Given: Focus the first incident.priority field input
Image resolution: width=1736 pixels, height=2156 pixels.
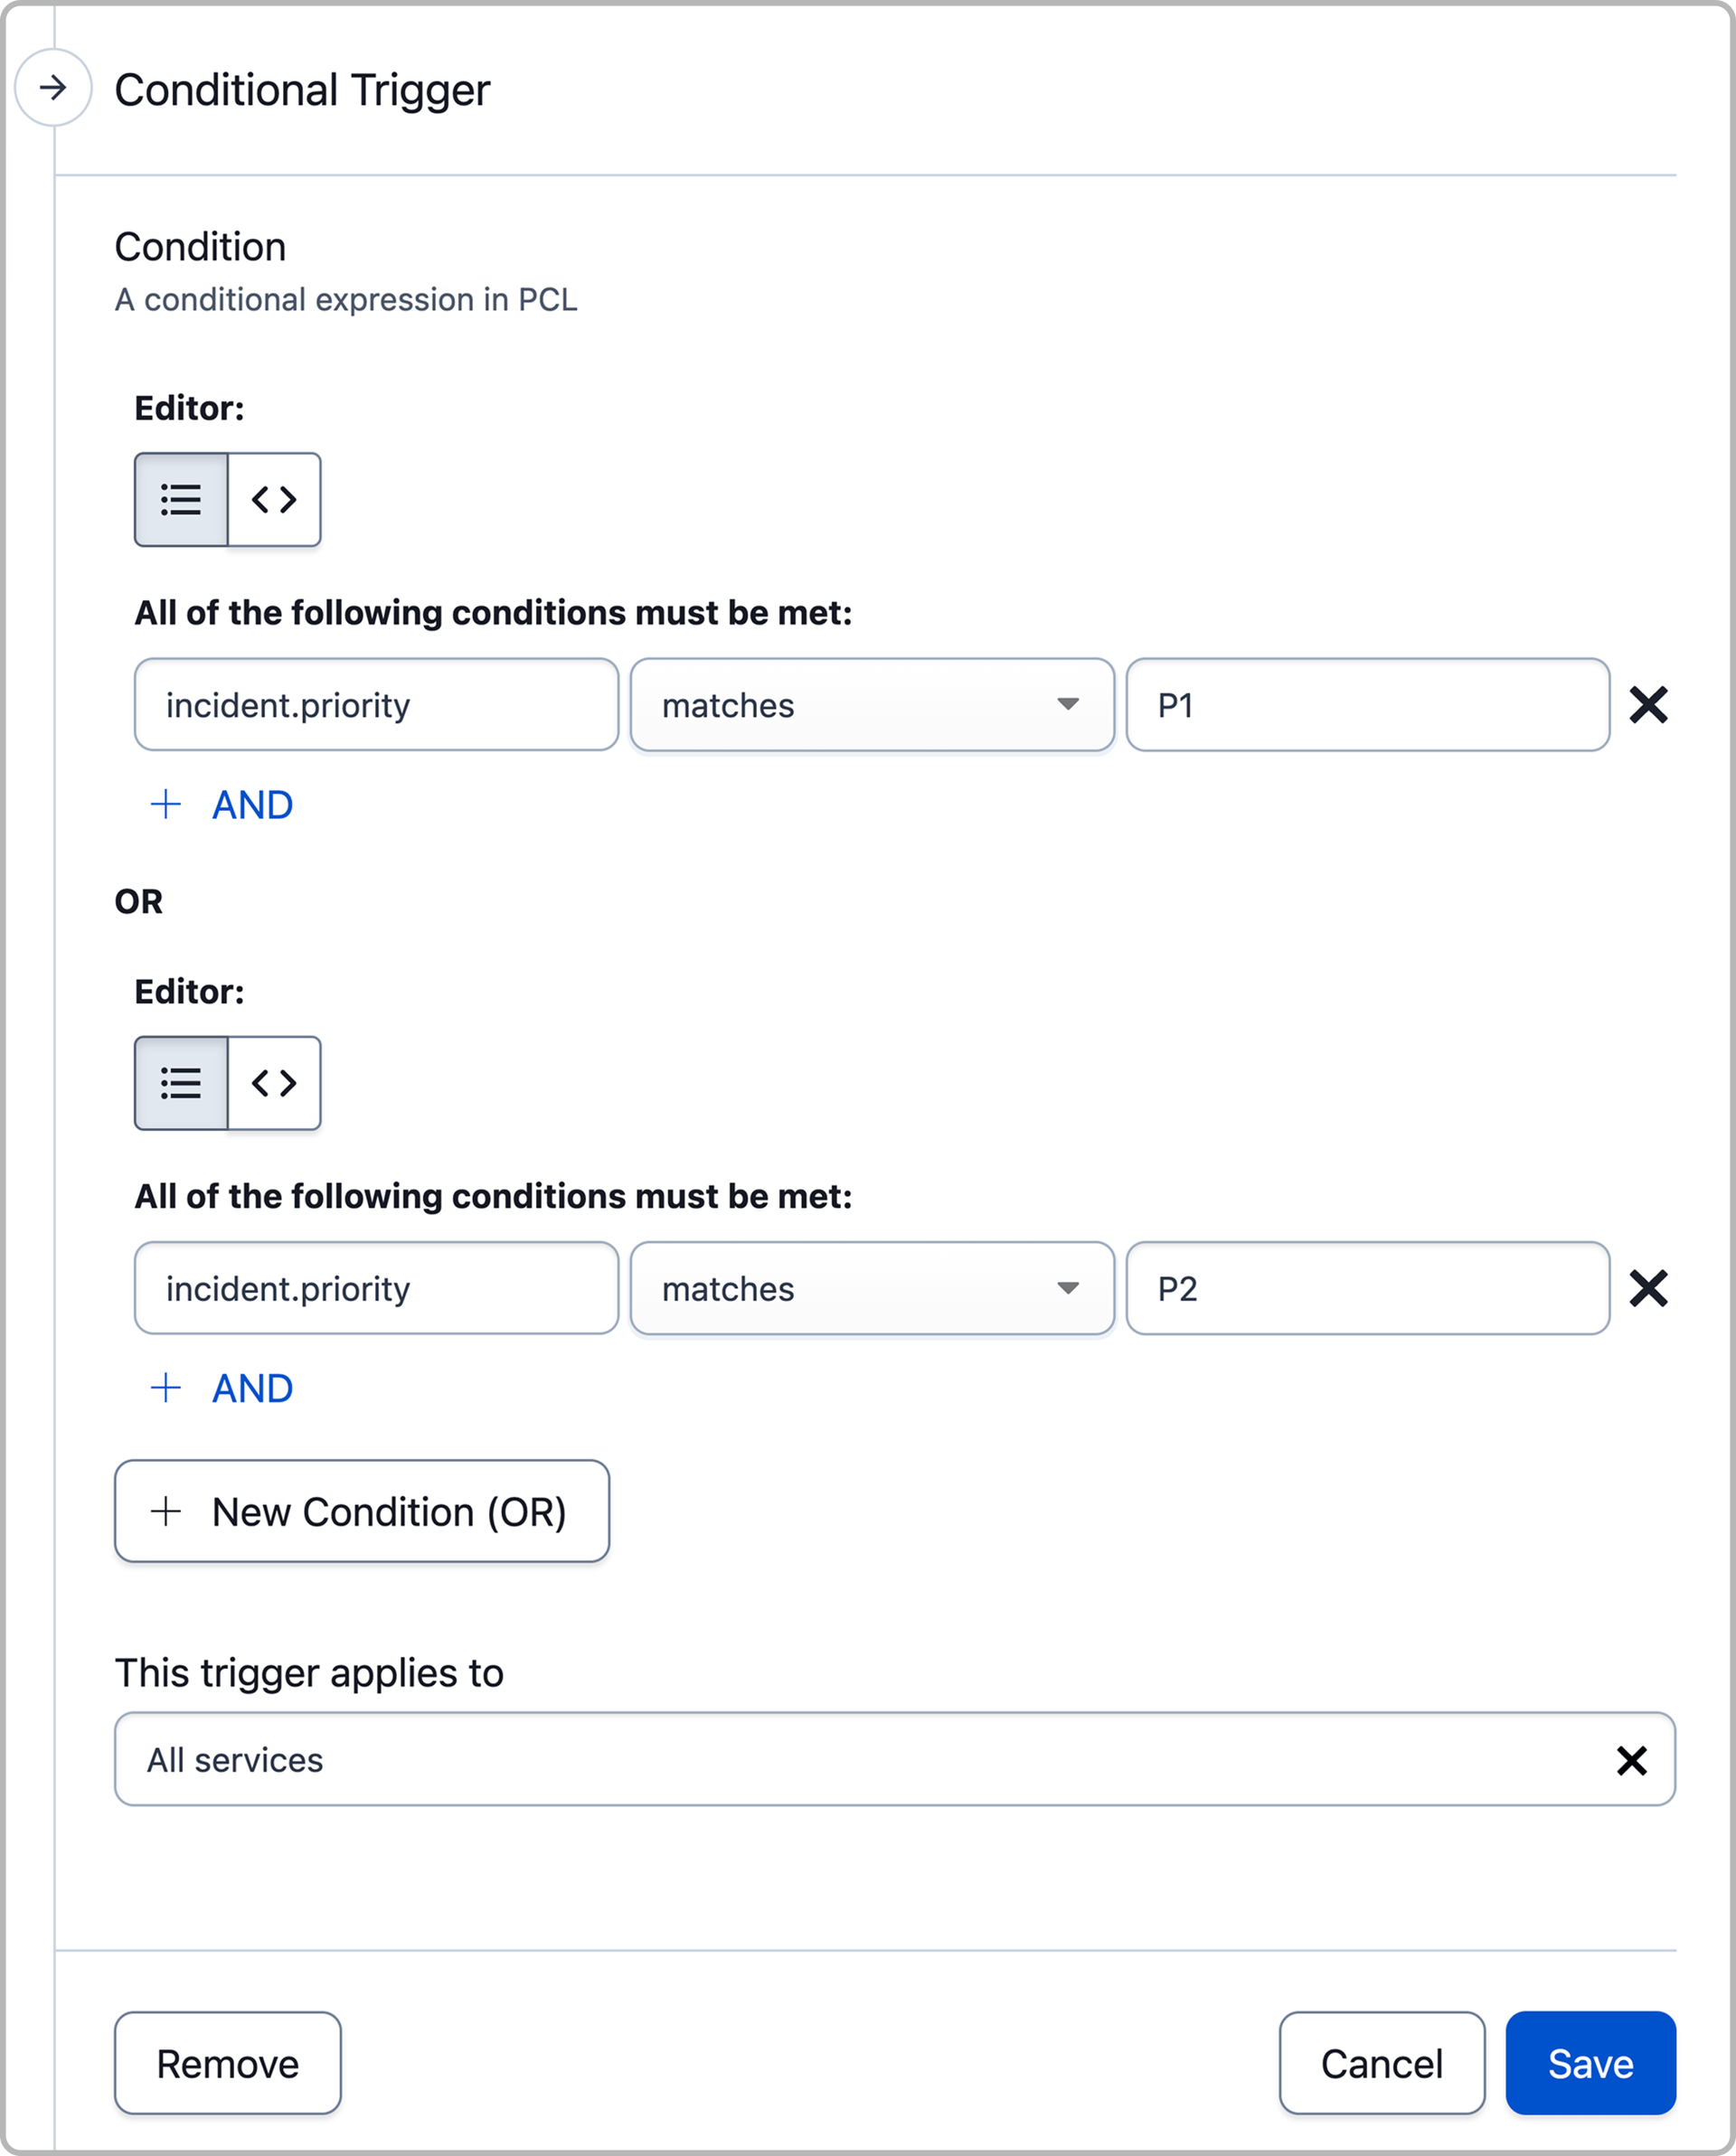Looking at the screenshot, I should point(376,705).
